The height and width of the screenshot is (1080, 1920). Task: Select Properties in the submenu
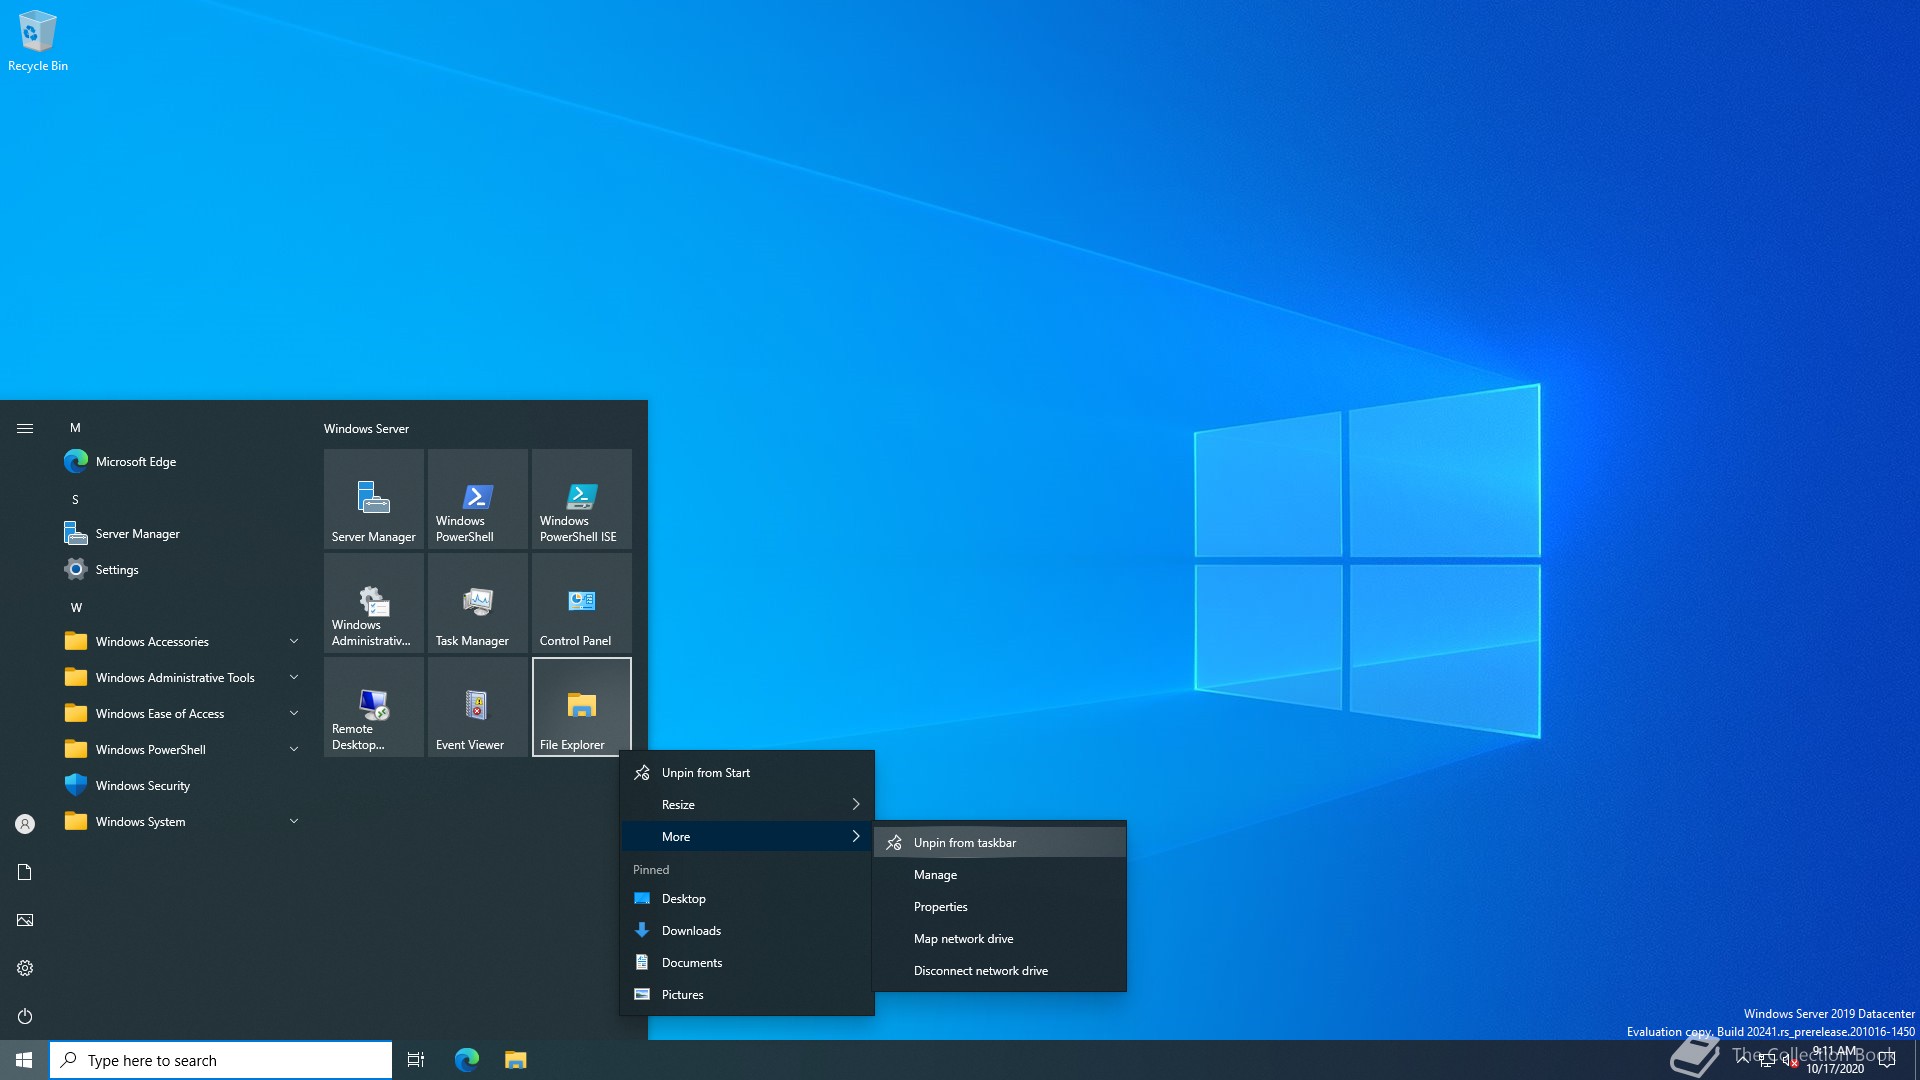pos(1000,906)
